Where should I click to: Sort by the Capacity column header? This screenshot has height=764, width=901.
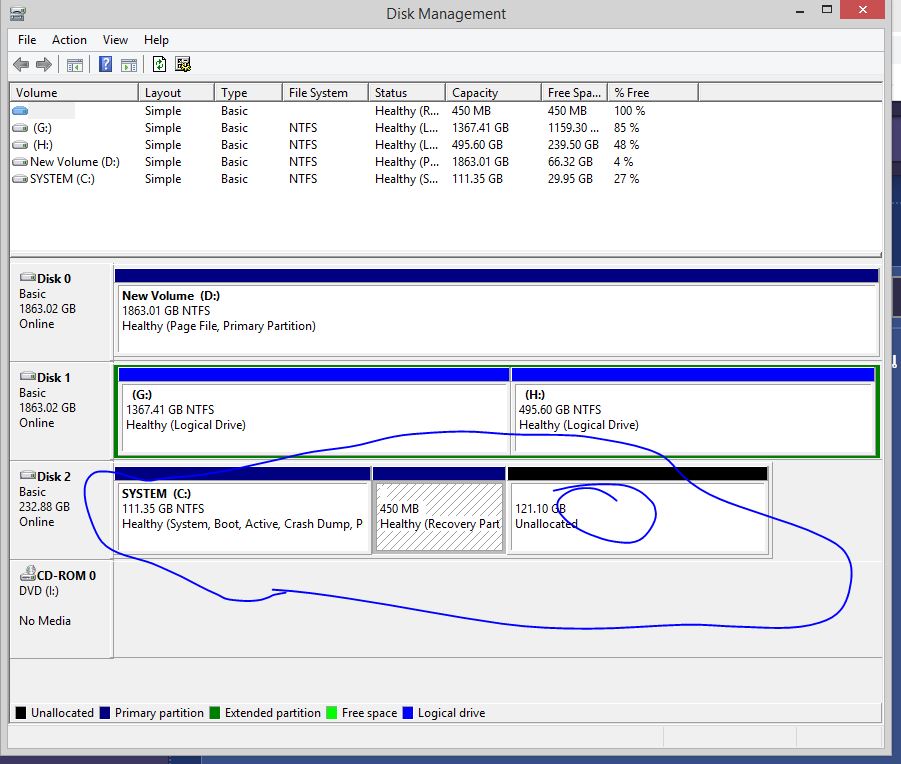pos(494,92)
